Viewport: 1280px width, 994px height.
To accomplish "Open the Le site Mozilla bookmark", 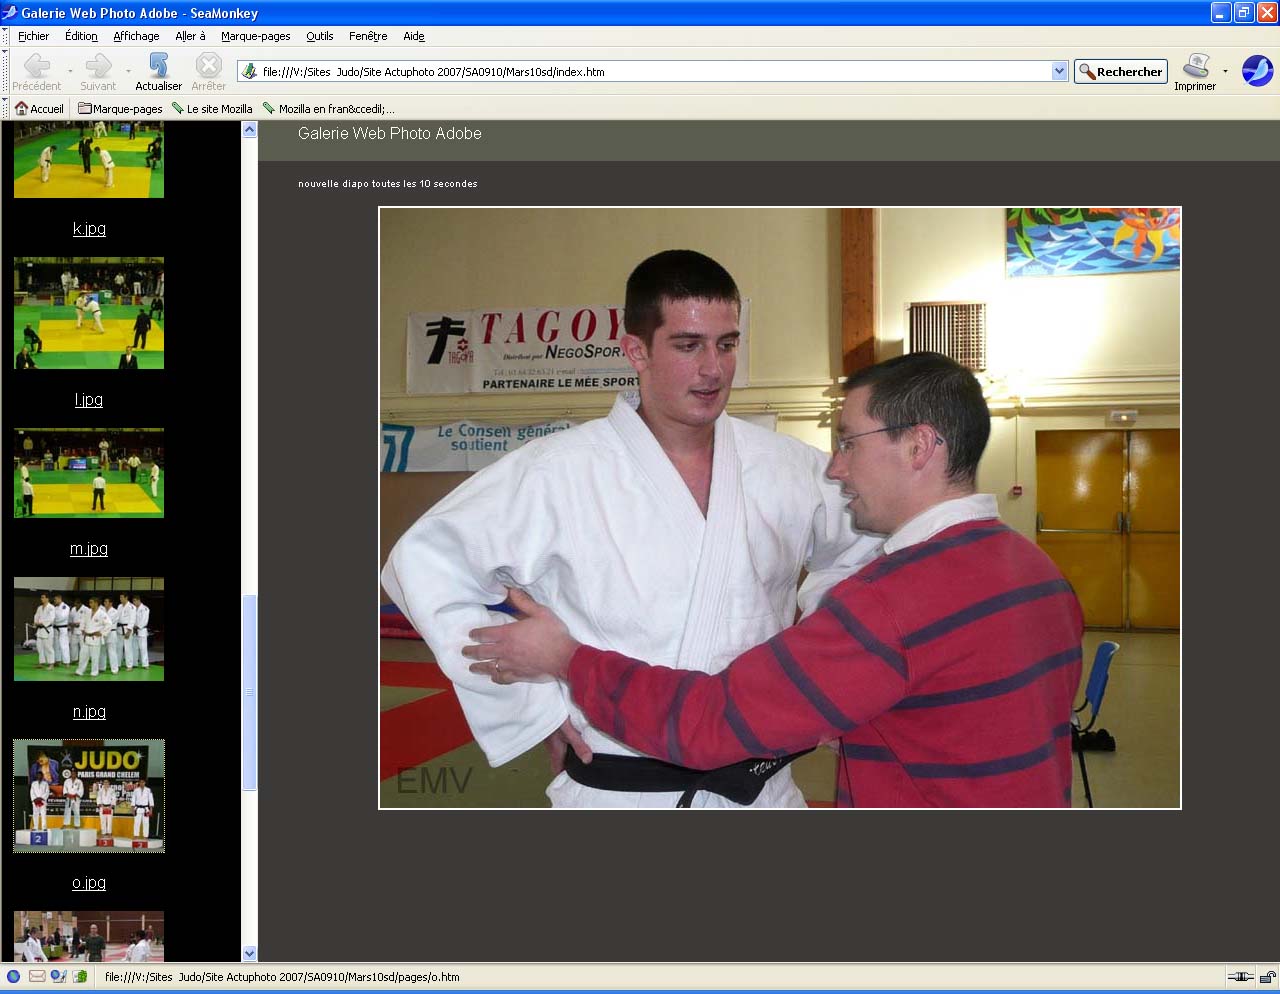I will [x=211, y=108].
